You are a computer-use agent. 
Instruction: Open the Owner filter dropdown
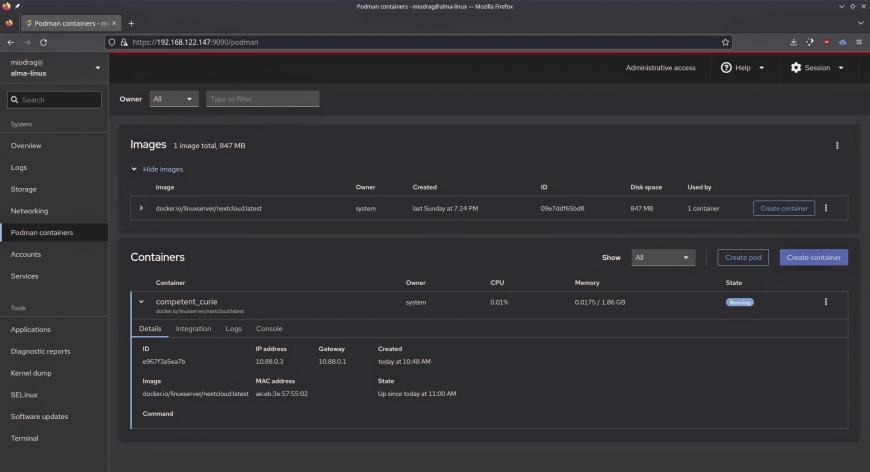[x=174, y=99]
